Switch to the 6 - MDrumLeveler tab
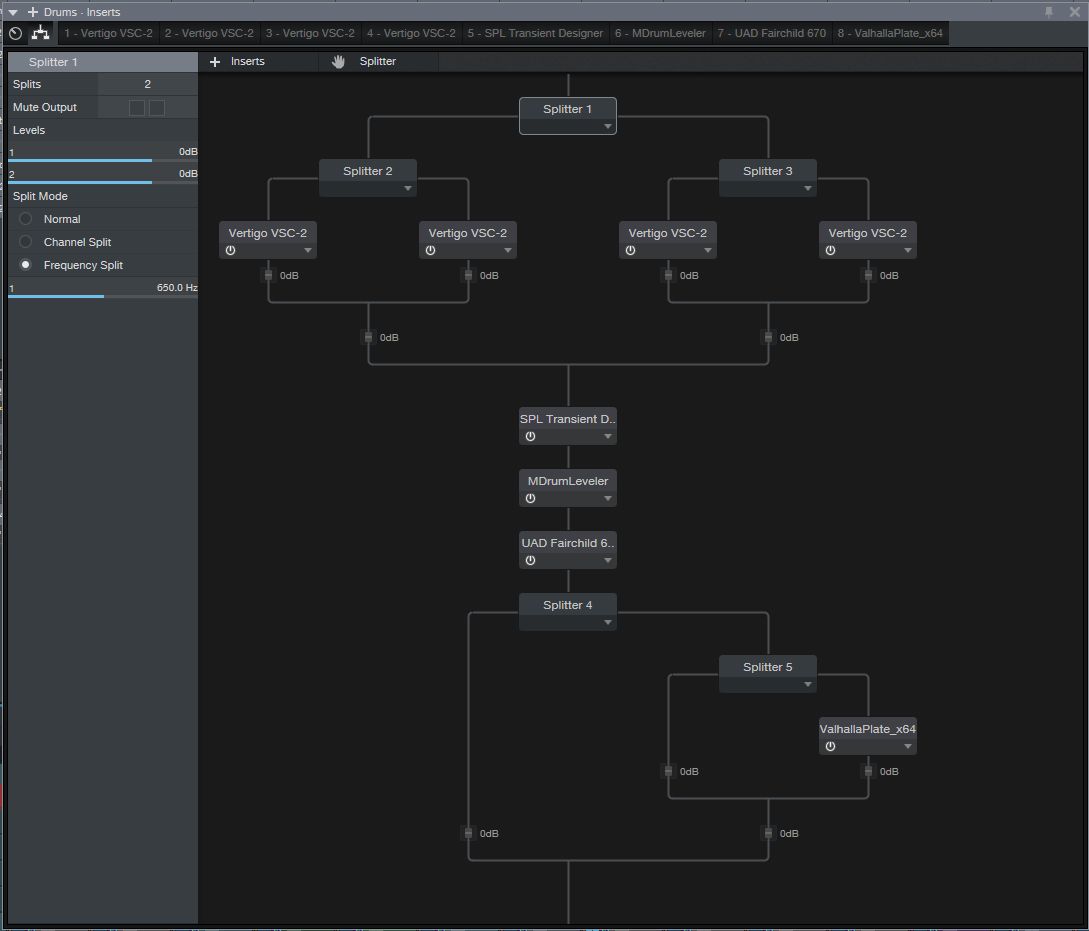Image resolution: width=1089 pixels, height=931 pixels. click(660, 33)
